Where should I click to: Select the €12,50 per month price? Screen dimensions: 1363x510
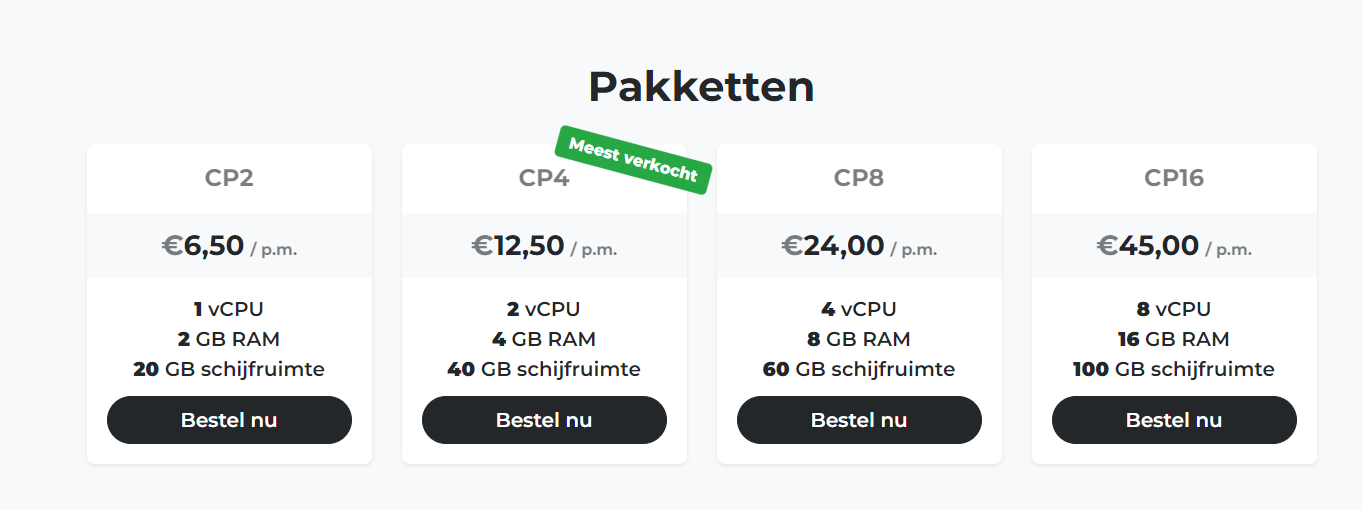pos(544,246)
